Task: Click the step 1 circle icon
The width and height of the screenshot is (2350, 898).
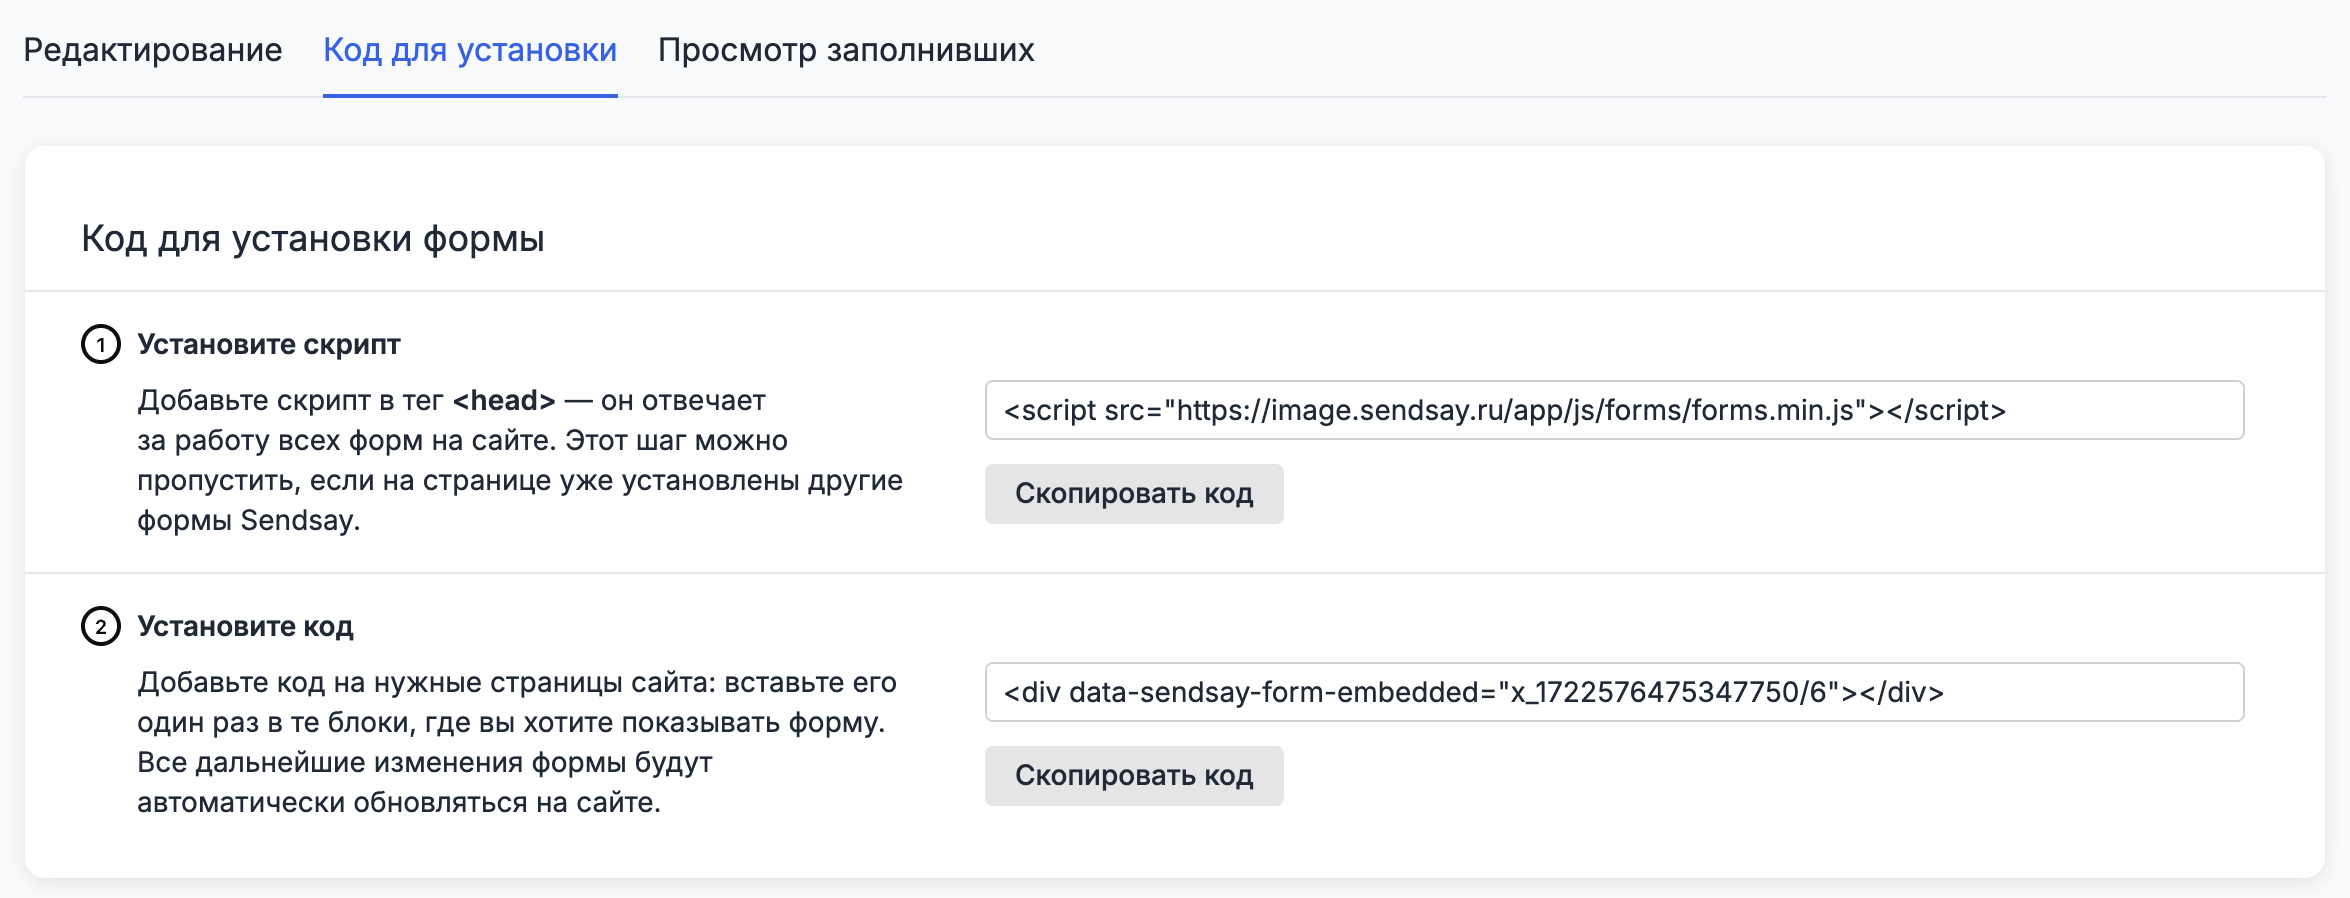Action: (100, 344)
